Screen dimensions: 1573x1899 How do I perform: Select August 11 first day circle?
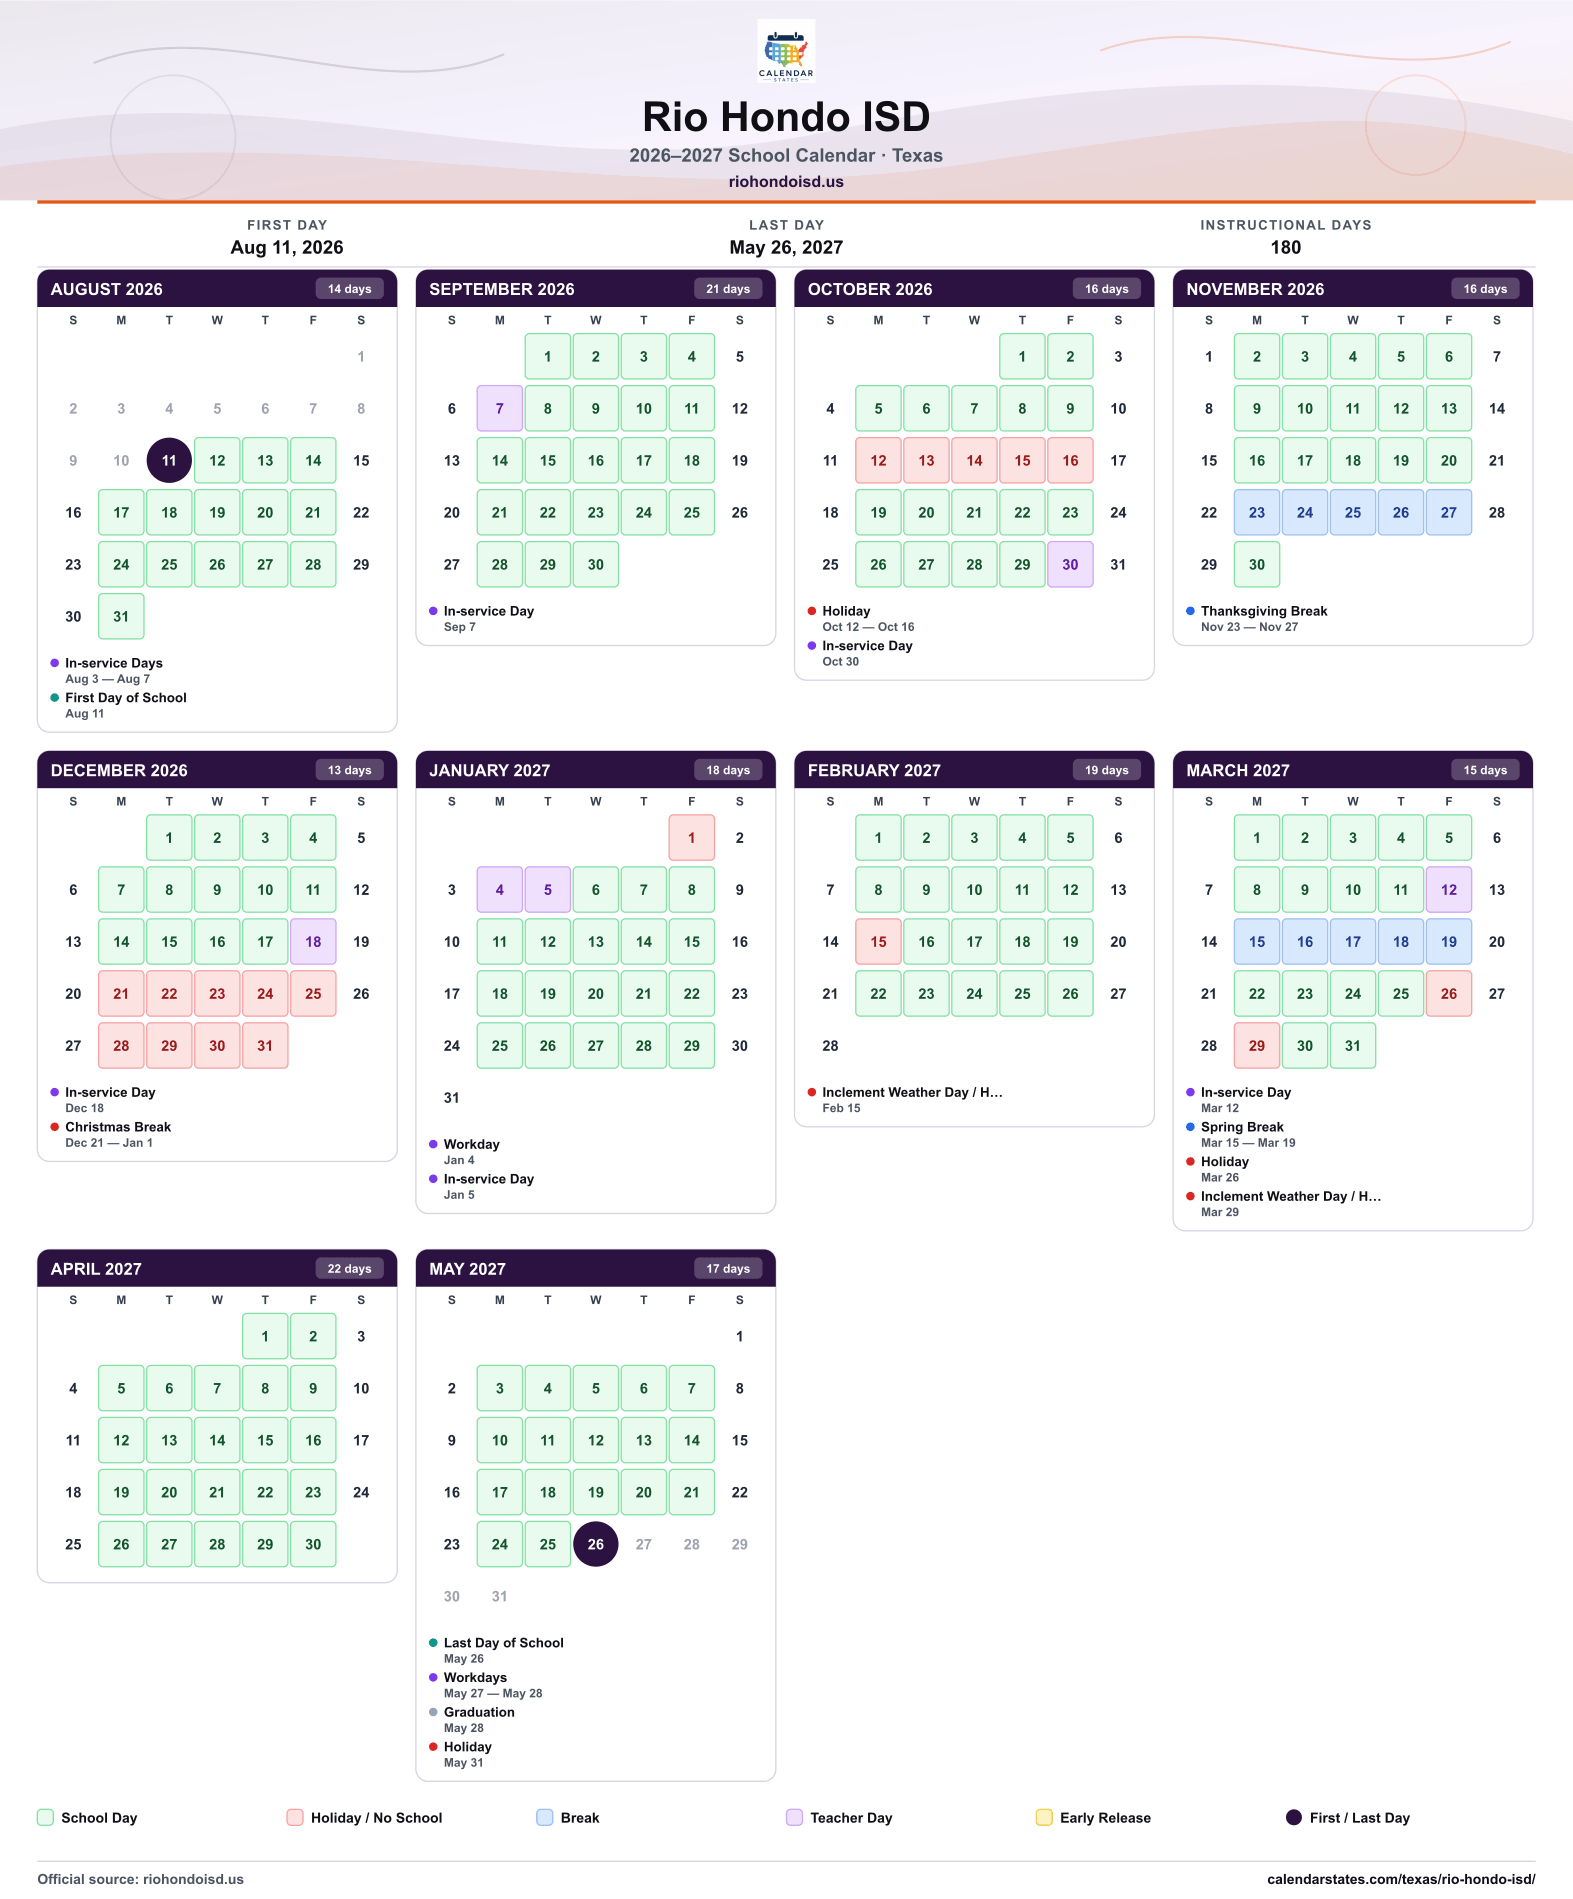coord(169,461)
